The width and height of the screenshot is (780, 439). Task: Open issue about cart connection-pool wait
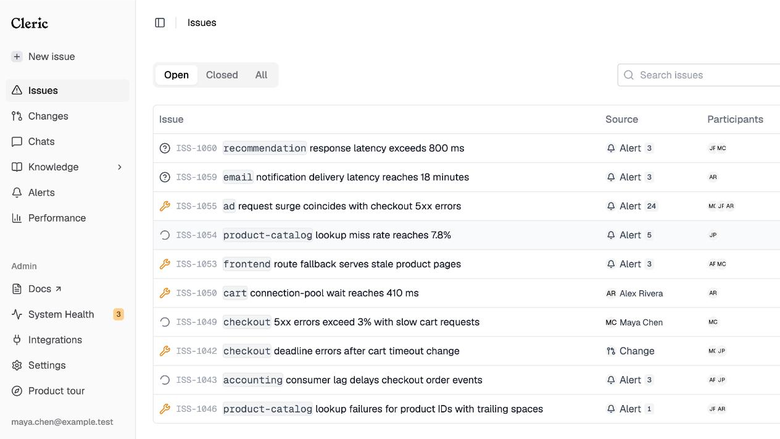tap(321, 293)
